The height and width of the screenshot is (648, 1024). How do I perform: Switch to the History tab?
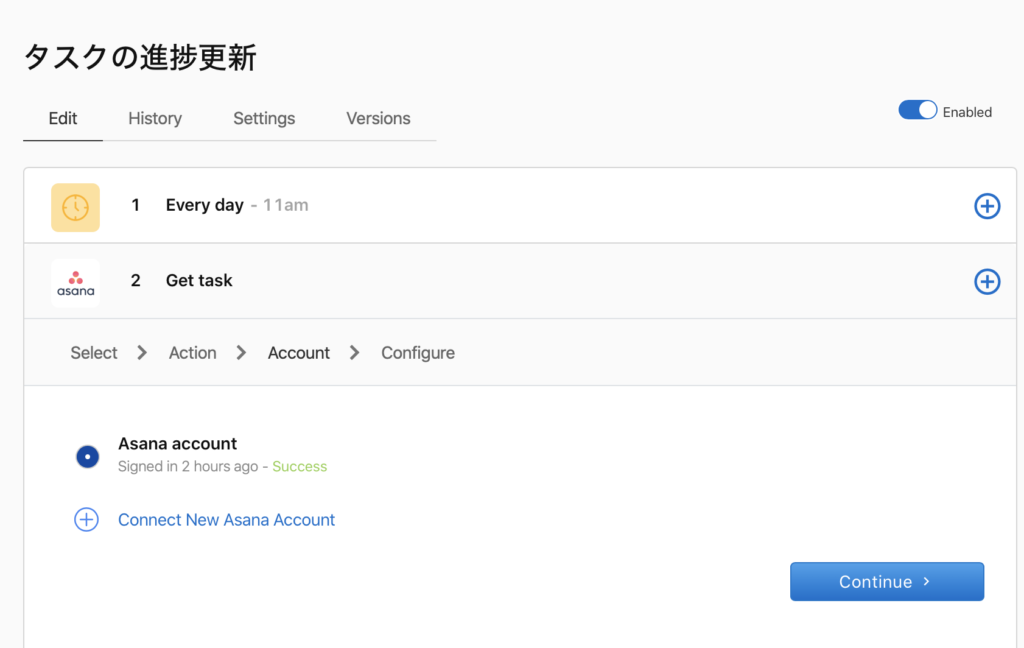click(x=155, y=118)
